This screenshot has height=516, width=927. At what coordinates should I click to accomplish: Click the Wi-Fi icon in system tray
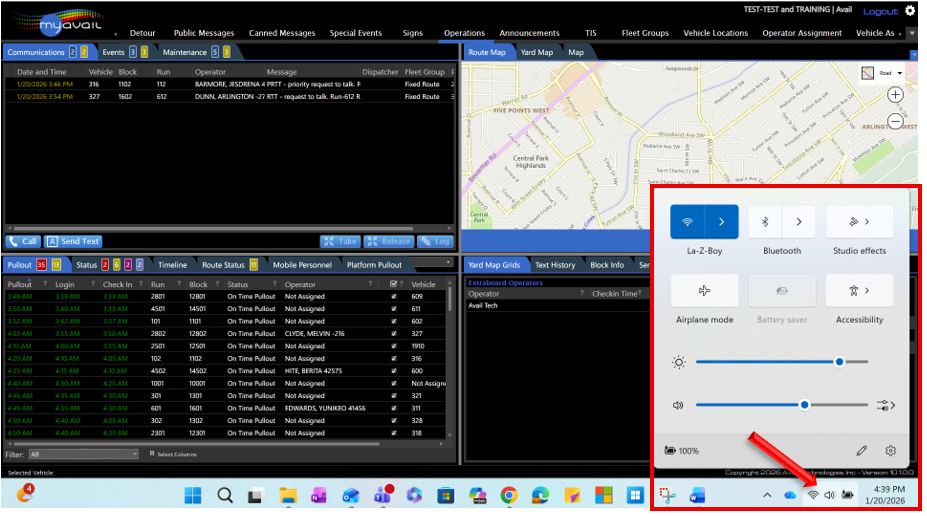coord(813,495)
